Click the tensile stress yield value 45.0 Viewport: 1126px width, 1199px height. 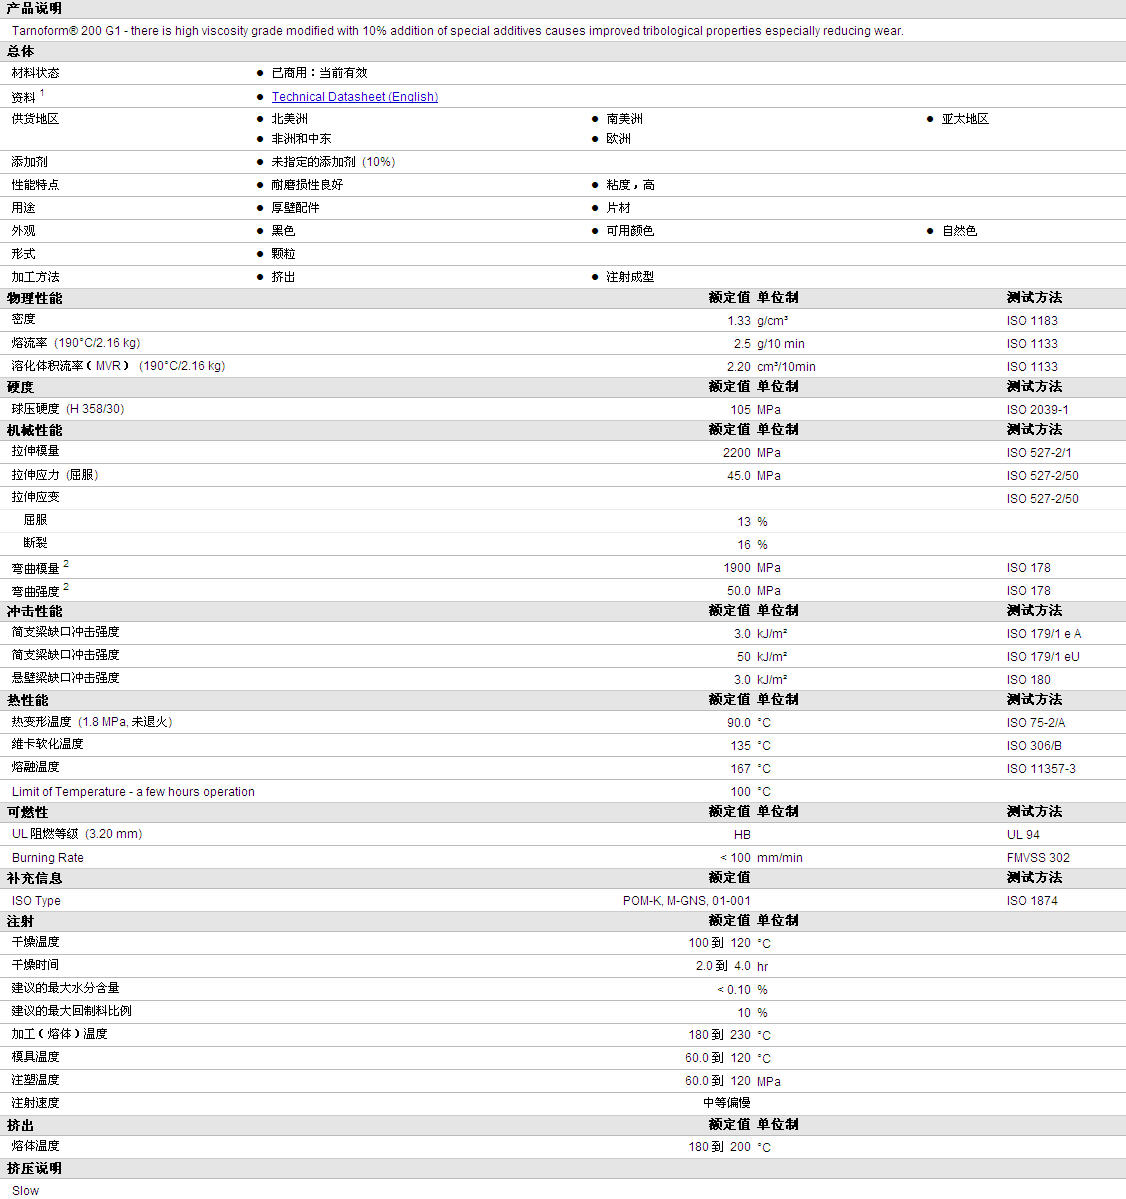tap(738, 476)
